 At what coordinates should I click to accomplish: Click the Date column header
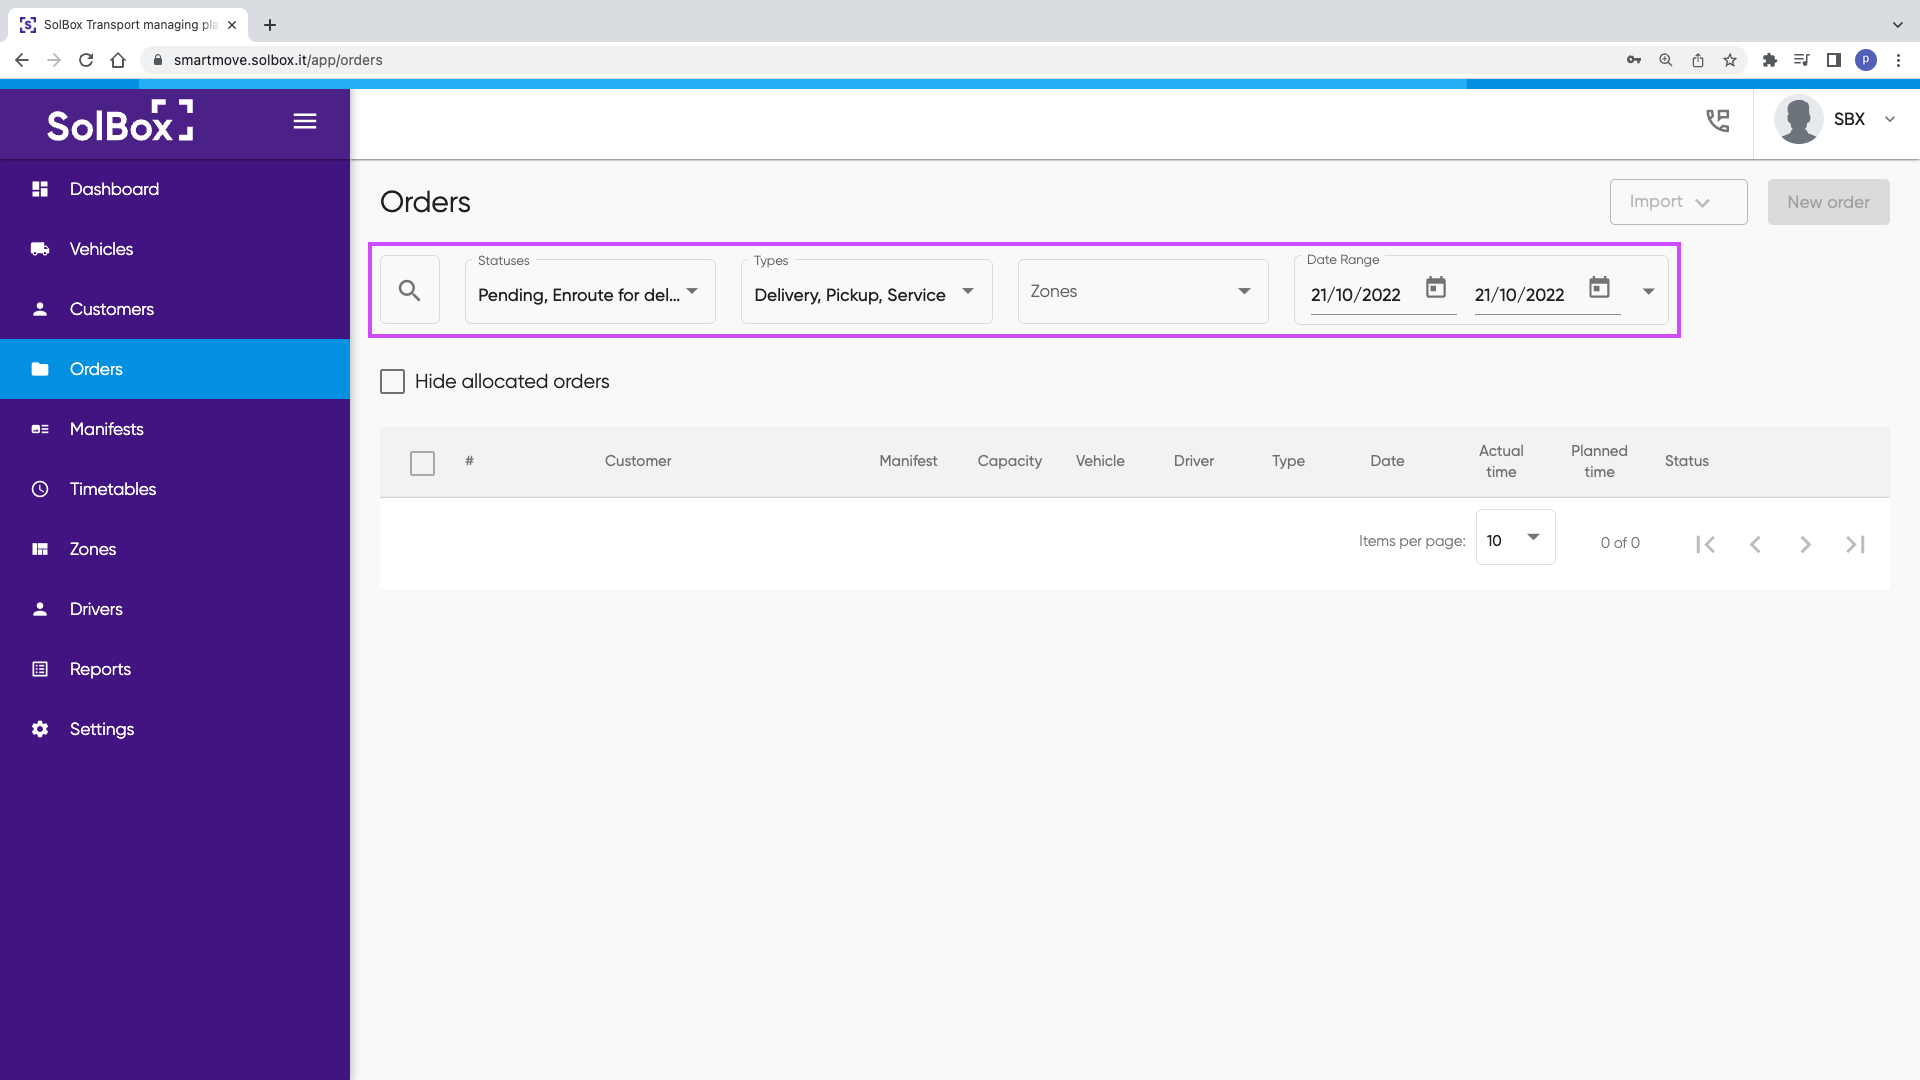[1387, 461]
